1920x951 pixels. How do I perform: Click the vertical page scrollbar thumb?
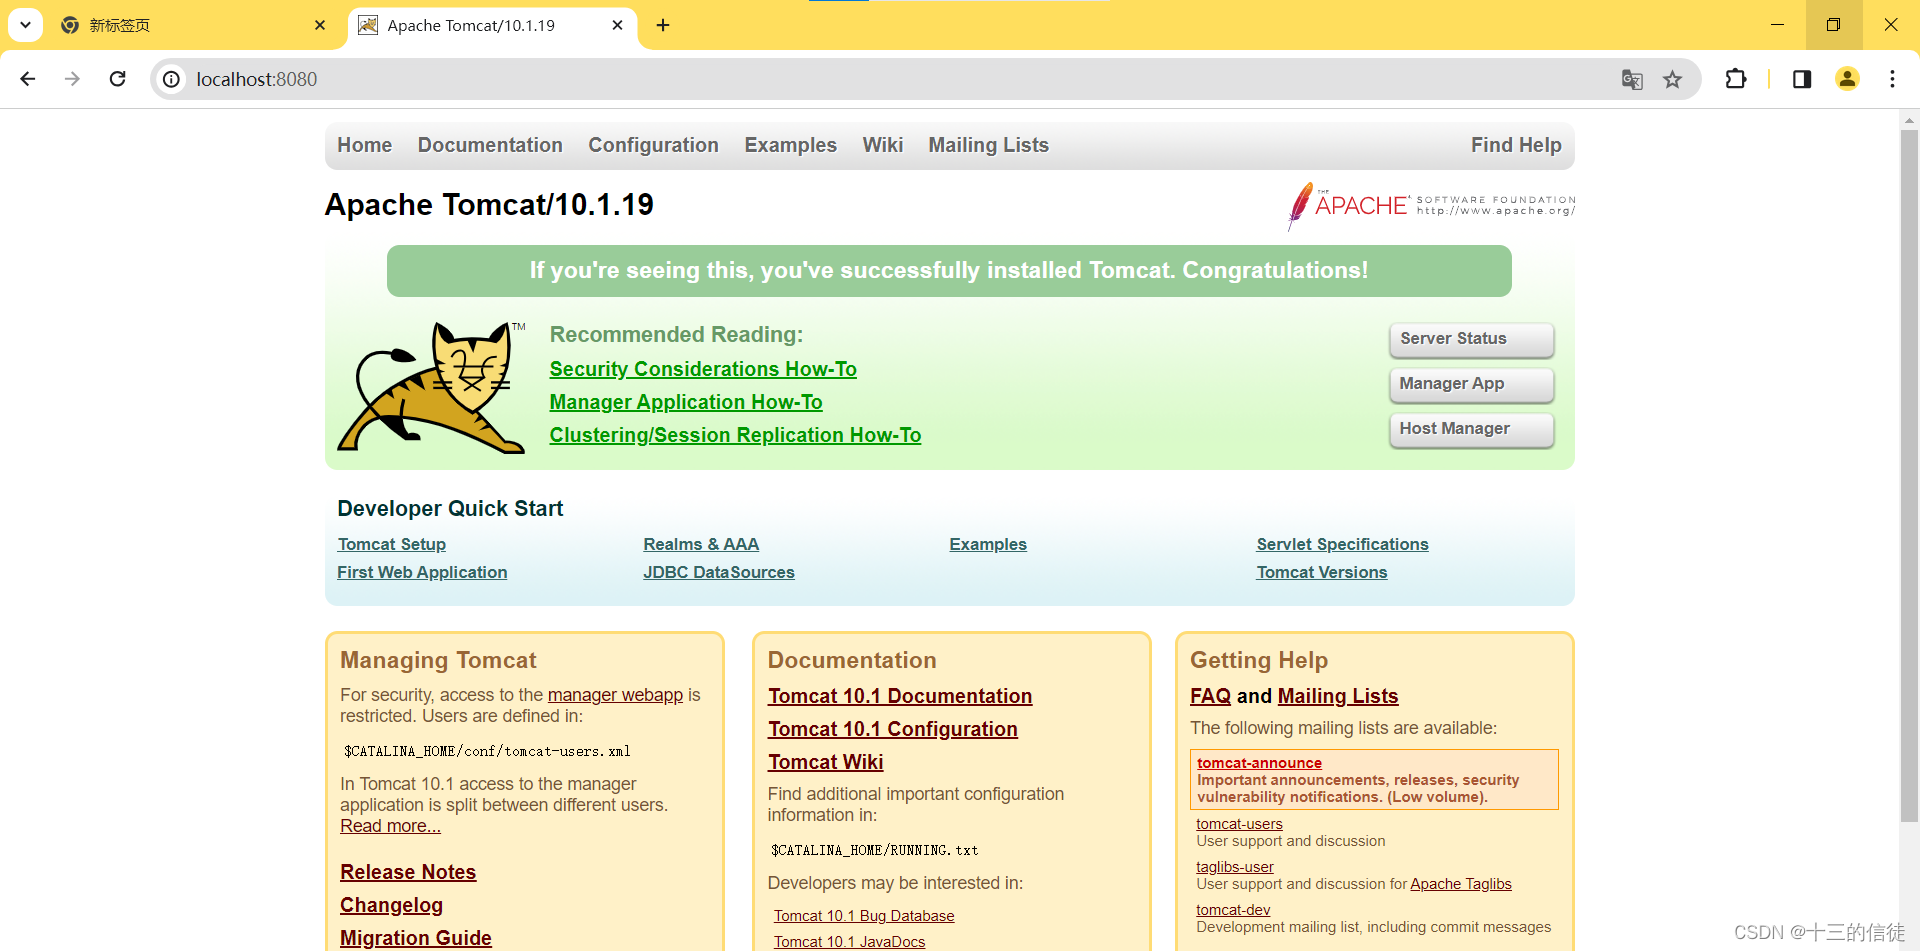pyautogui.click(x=1909, y=475)
